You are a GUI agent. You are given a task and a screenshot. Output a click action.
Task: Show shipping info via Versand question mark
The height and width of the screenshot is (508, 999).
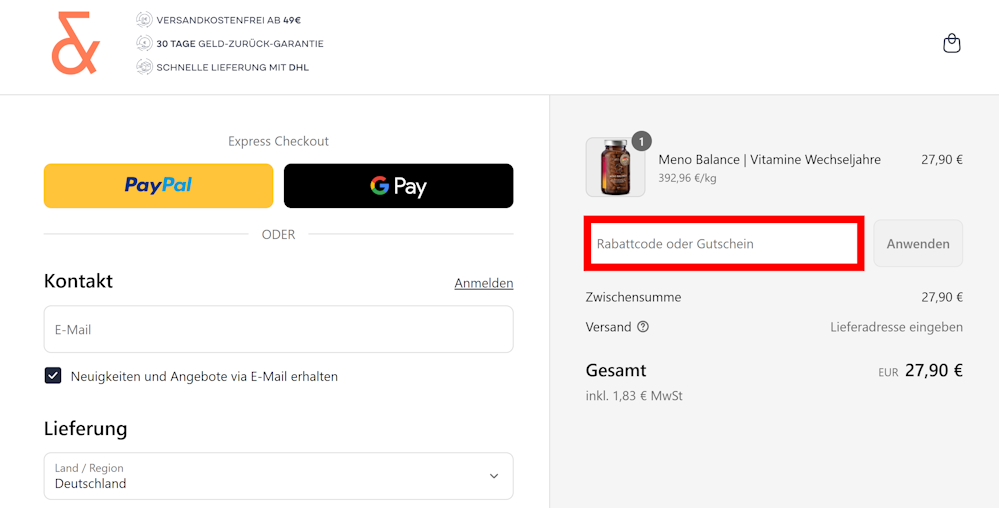point(643,327)
